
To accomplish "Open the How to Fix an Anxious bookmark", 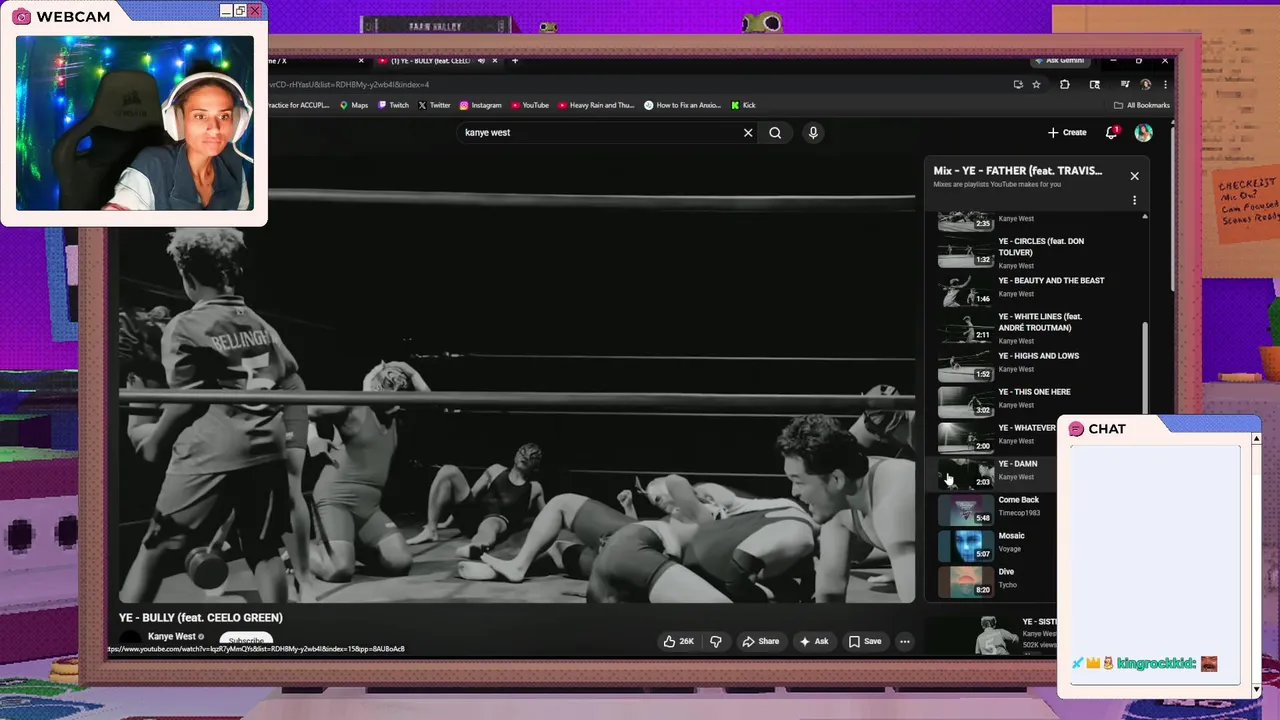I will (682, 105).
